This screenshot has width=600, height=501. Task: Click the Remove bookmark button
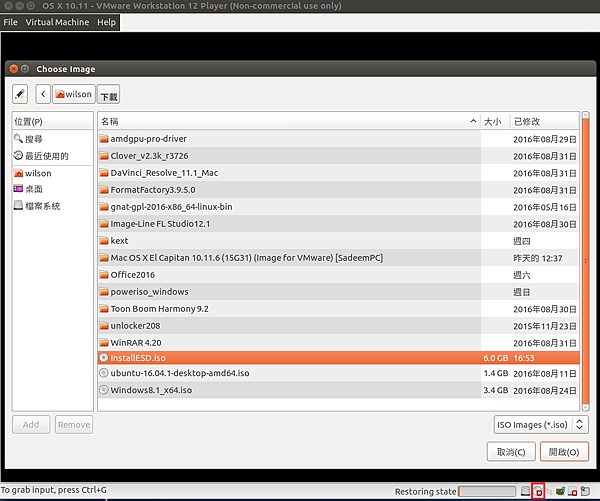(74, 425)
